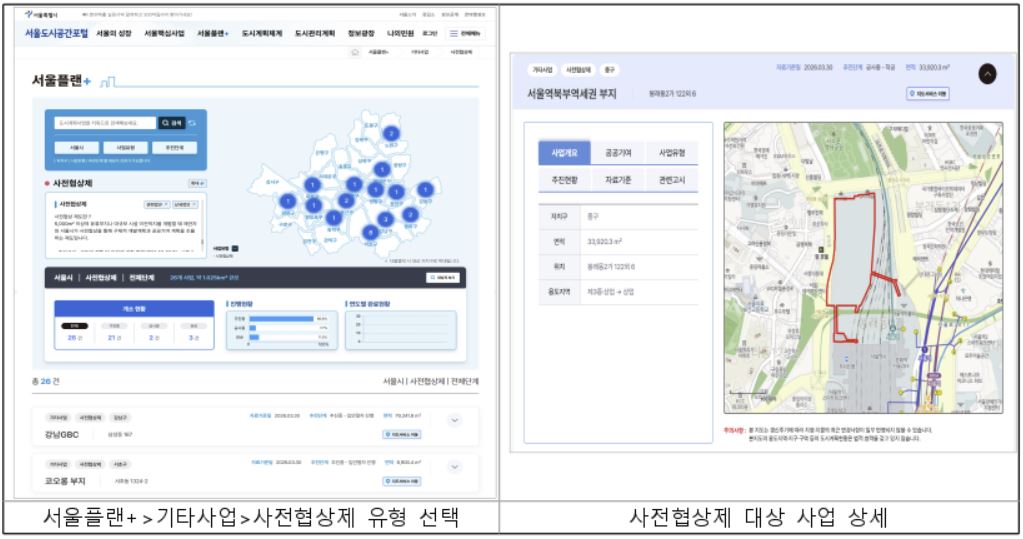Click the 서울역북부역세권 부지 title
The image size is (1023, 539).
[x=572, y=94]
